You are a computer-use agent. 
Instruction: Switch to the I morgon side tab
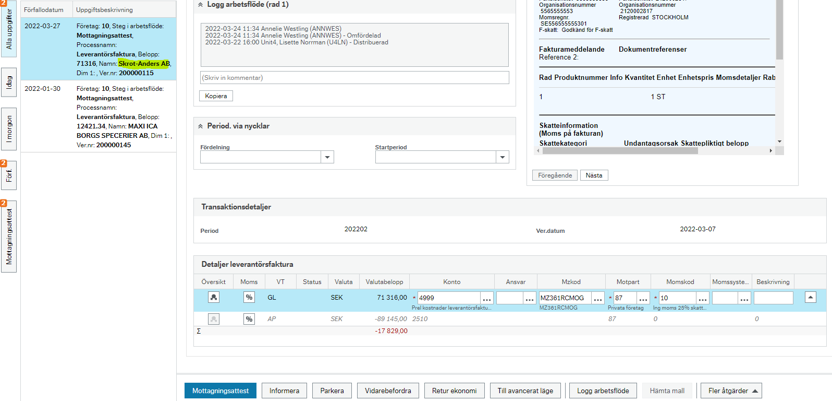pyautogui.click(x=8, y=130)
